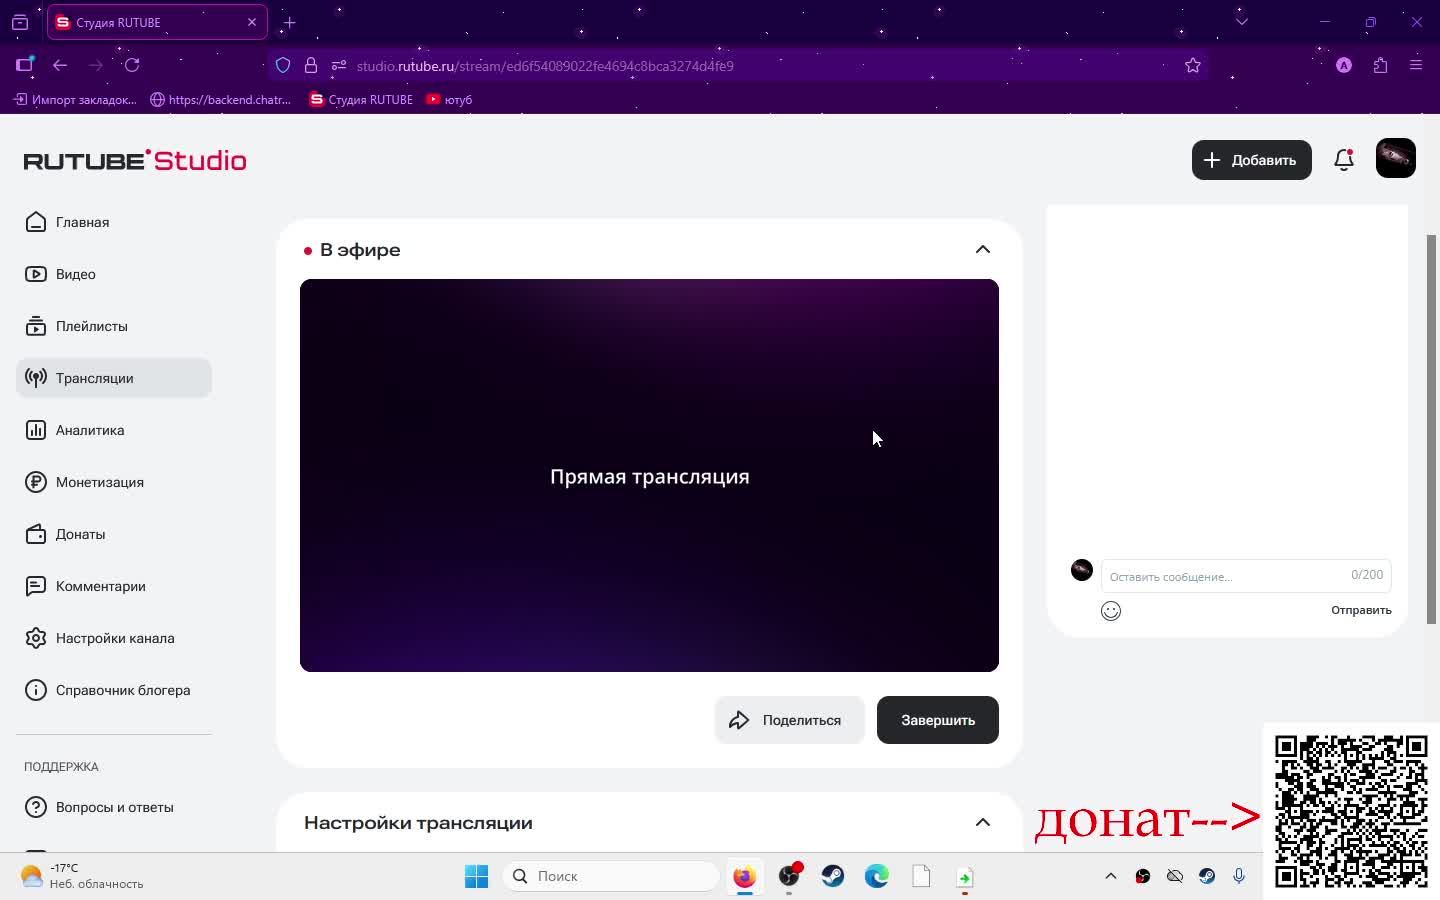This screenshot has height=900, width=1440.
Task: Select Трансляции in the sidebar
Action: [114, 378]
